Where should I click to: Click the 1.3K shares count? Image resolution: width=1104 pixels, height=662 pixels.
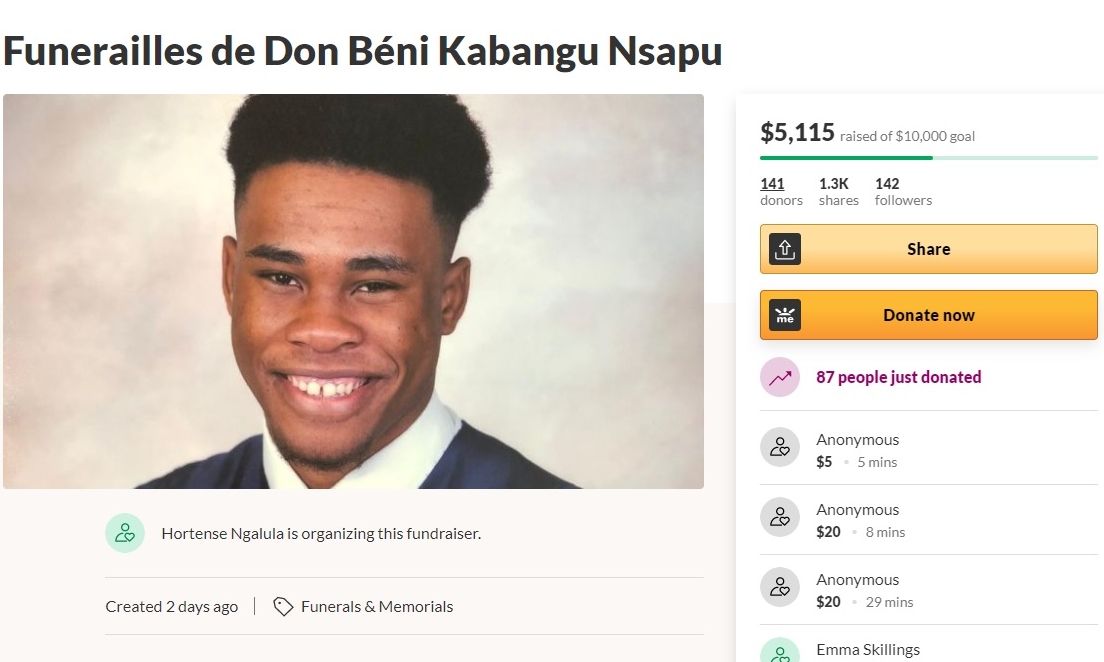839,192
